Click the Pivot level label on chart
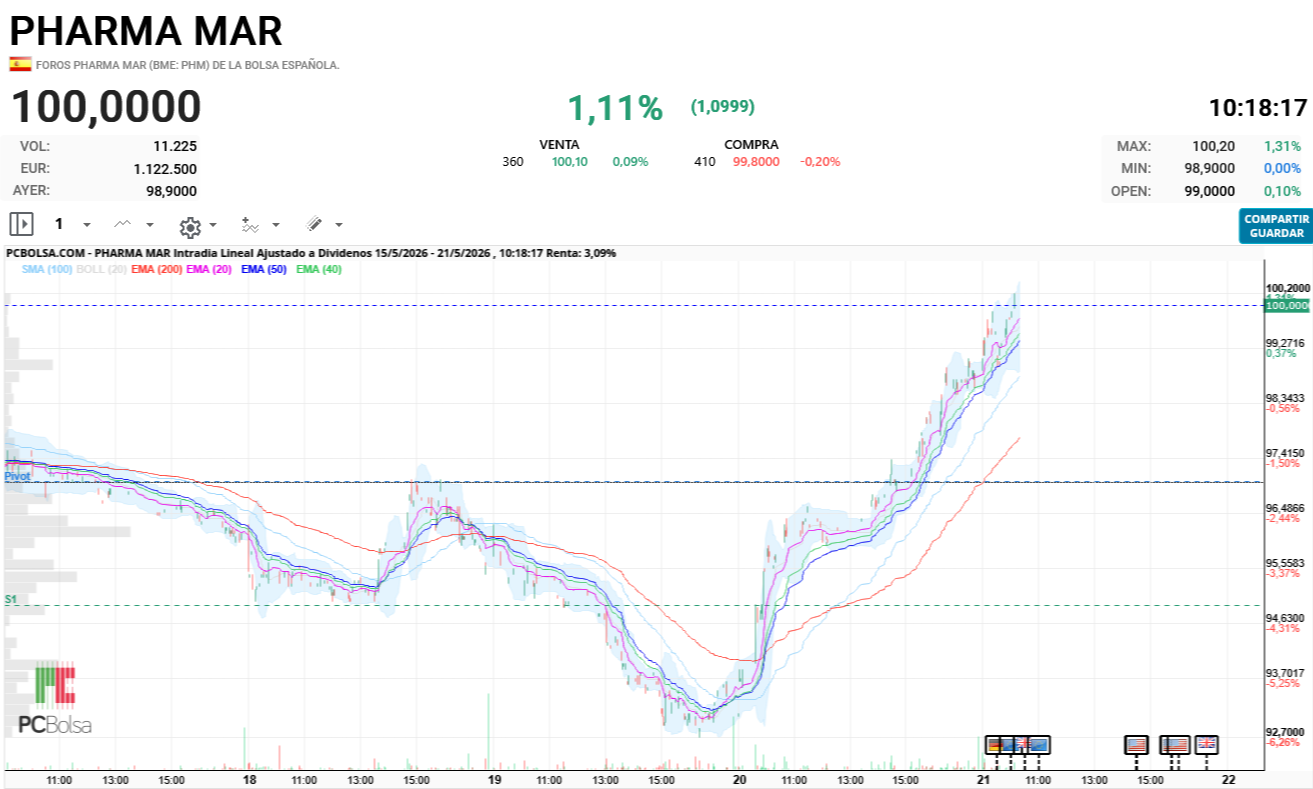The image size is (1313, 789). click(17, 477)
